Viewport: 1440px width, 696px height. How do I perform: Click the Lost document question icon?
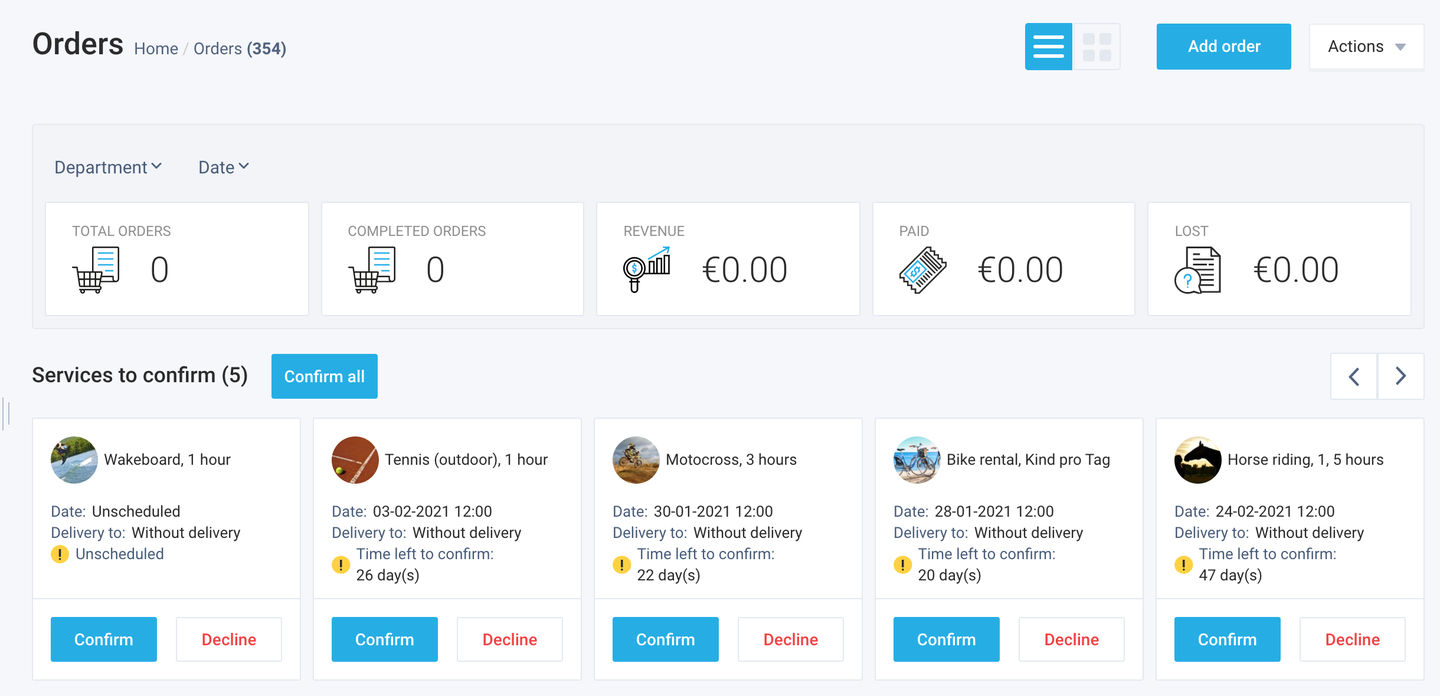point(1198,270)
